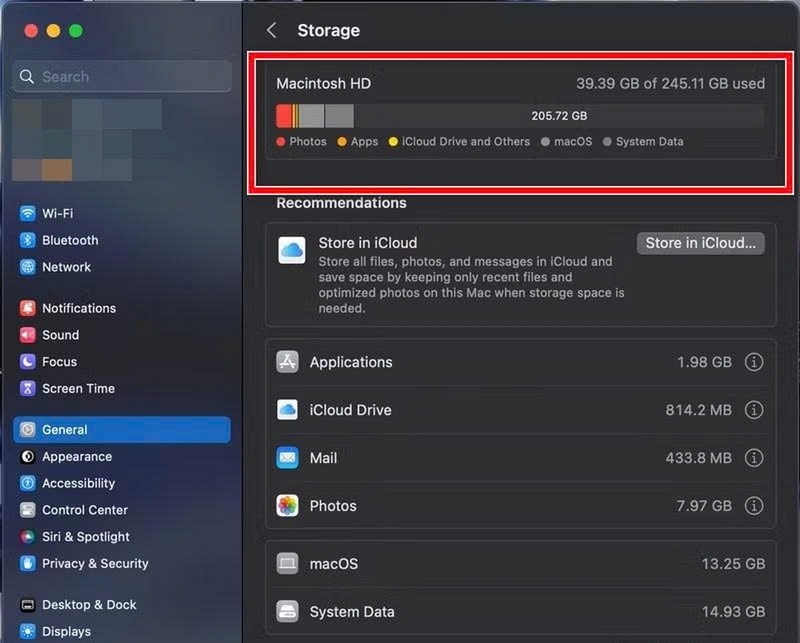Click the Applications row label
Screen dimensions: 800x643
click(x=351, y=362)
